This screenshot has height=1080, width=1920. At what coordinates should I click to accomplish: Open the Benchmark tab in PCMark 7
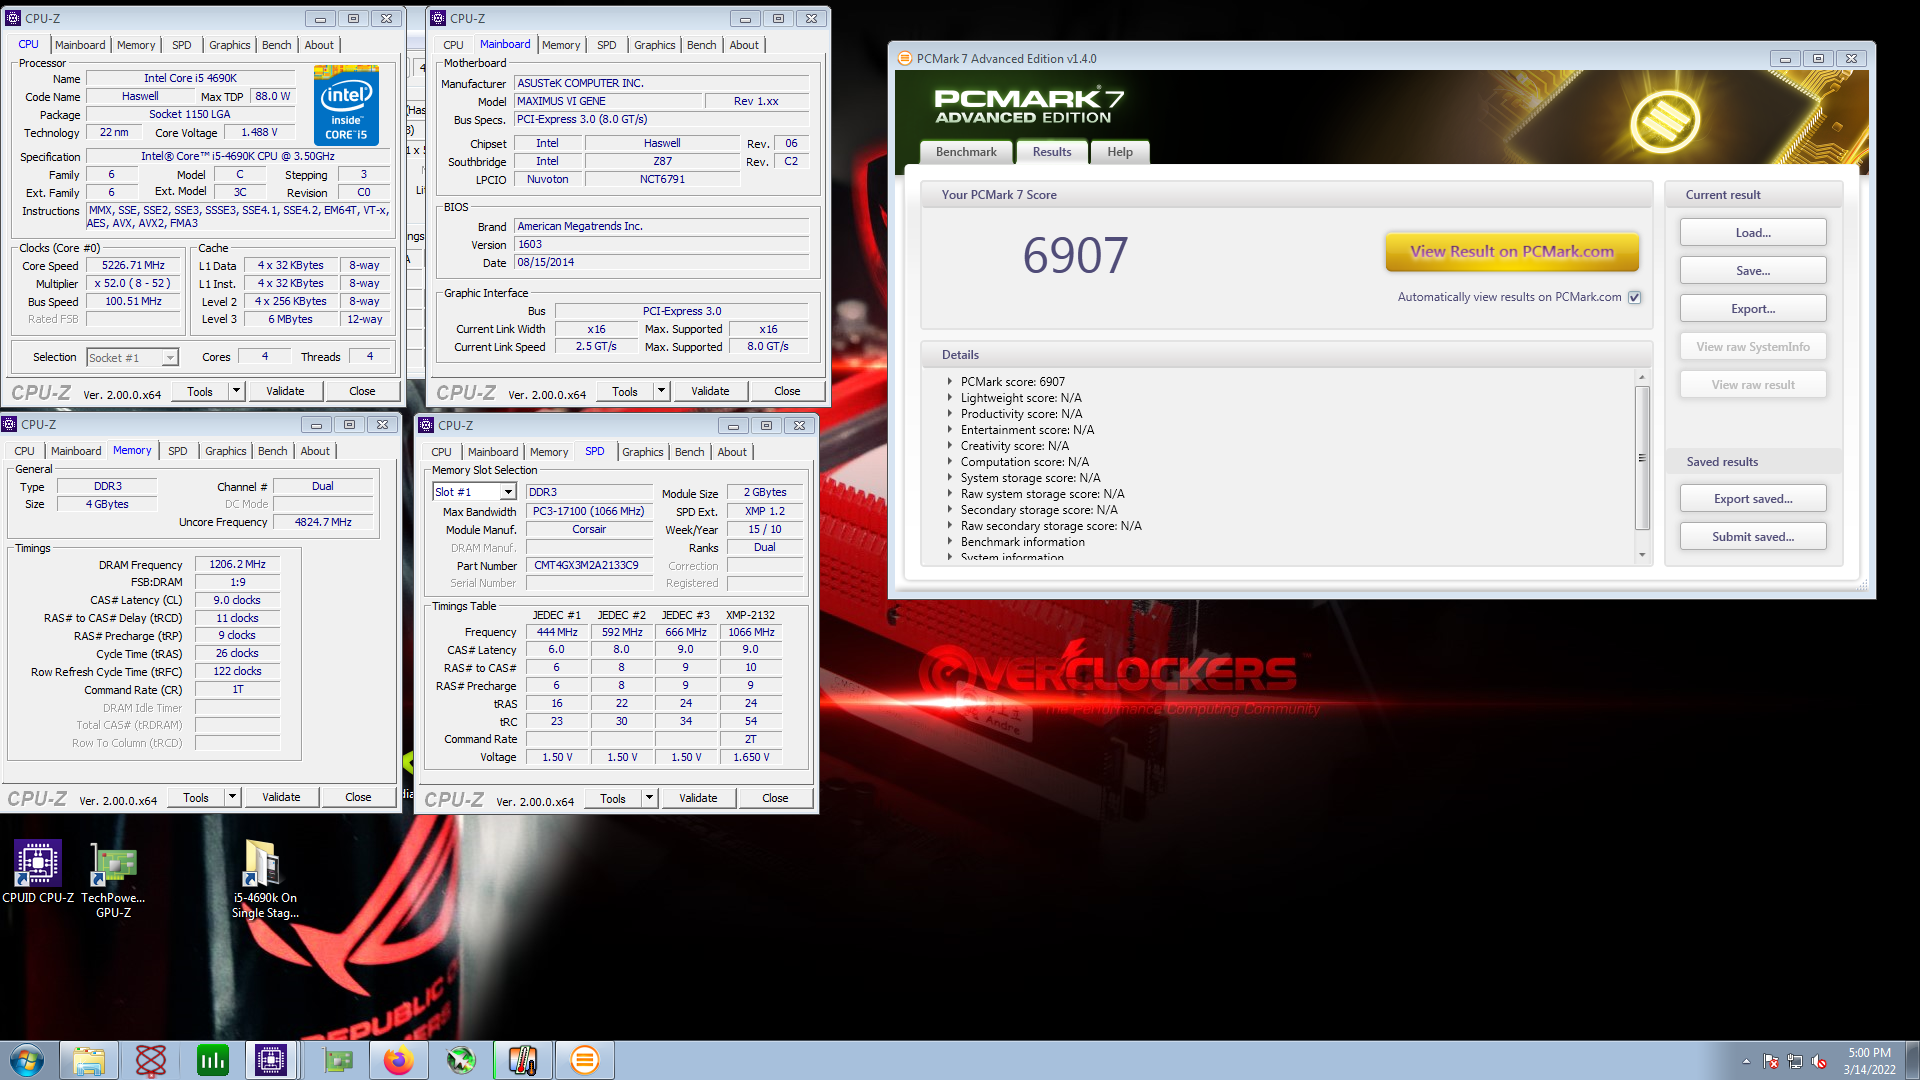coord(966,152)
